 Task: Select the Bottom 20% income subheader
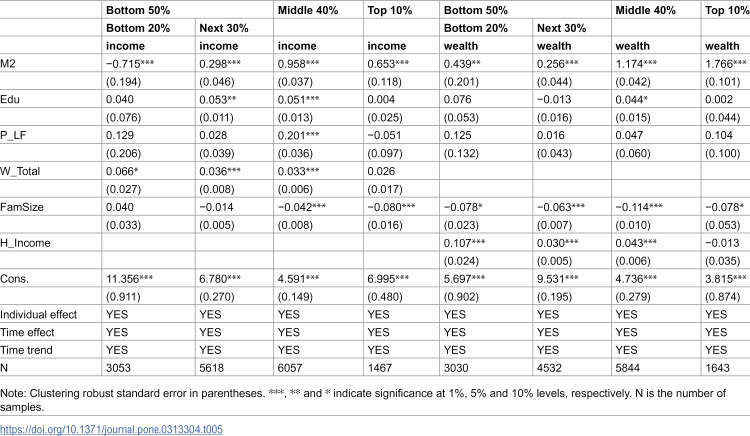138,28
